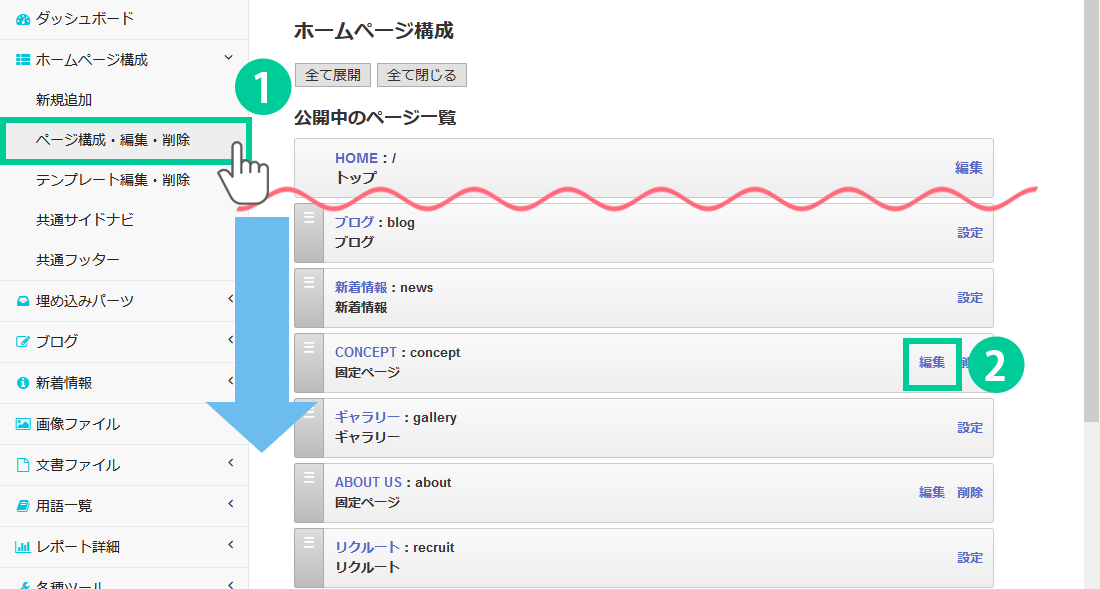Click the report details chart icon

pos(23,547)
